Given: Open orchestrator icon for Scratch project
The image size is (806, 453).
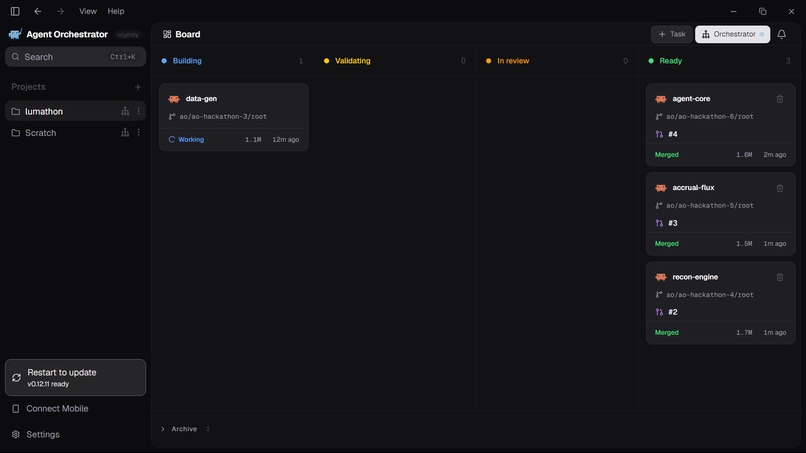Looking at the screenshot, I should [125, 133].
